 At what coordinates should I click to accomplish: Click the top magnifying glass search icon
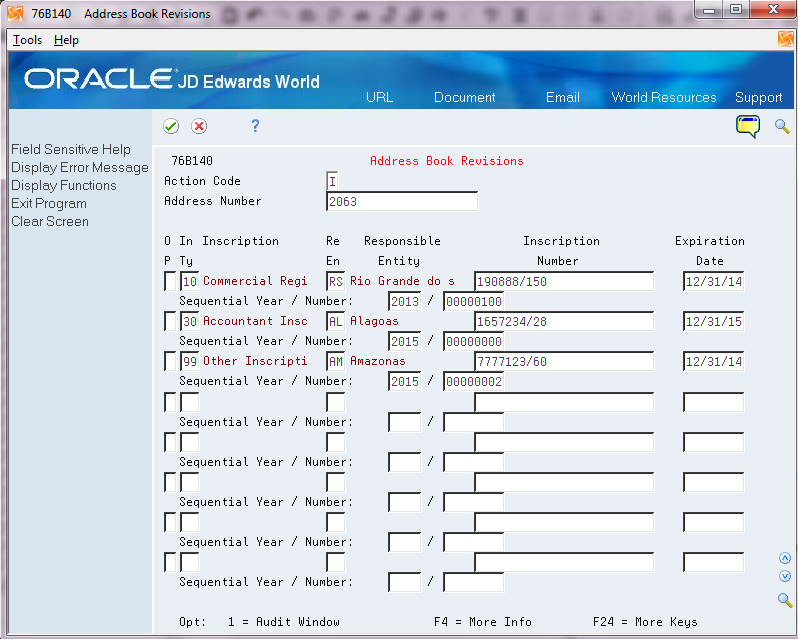click(782, 126)
